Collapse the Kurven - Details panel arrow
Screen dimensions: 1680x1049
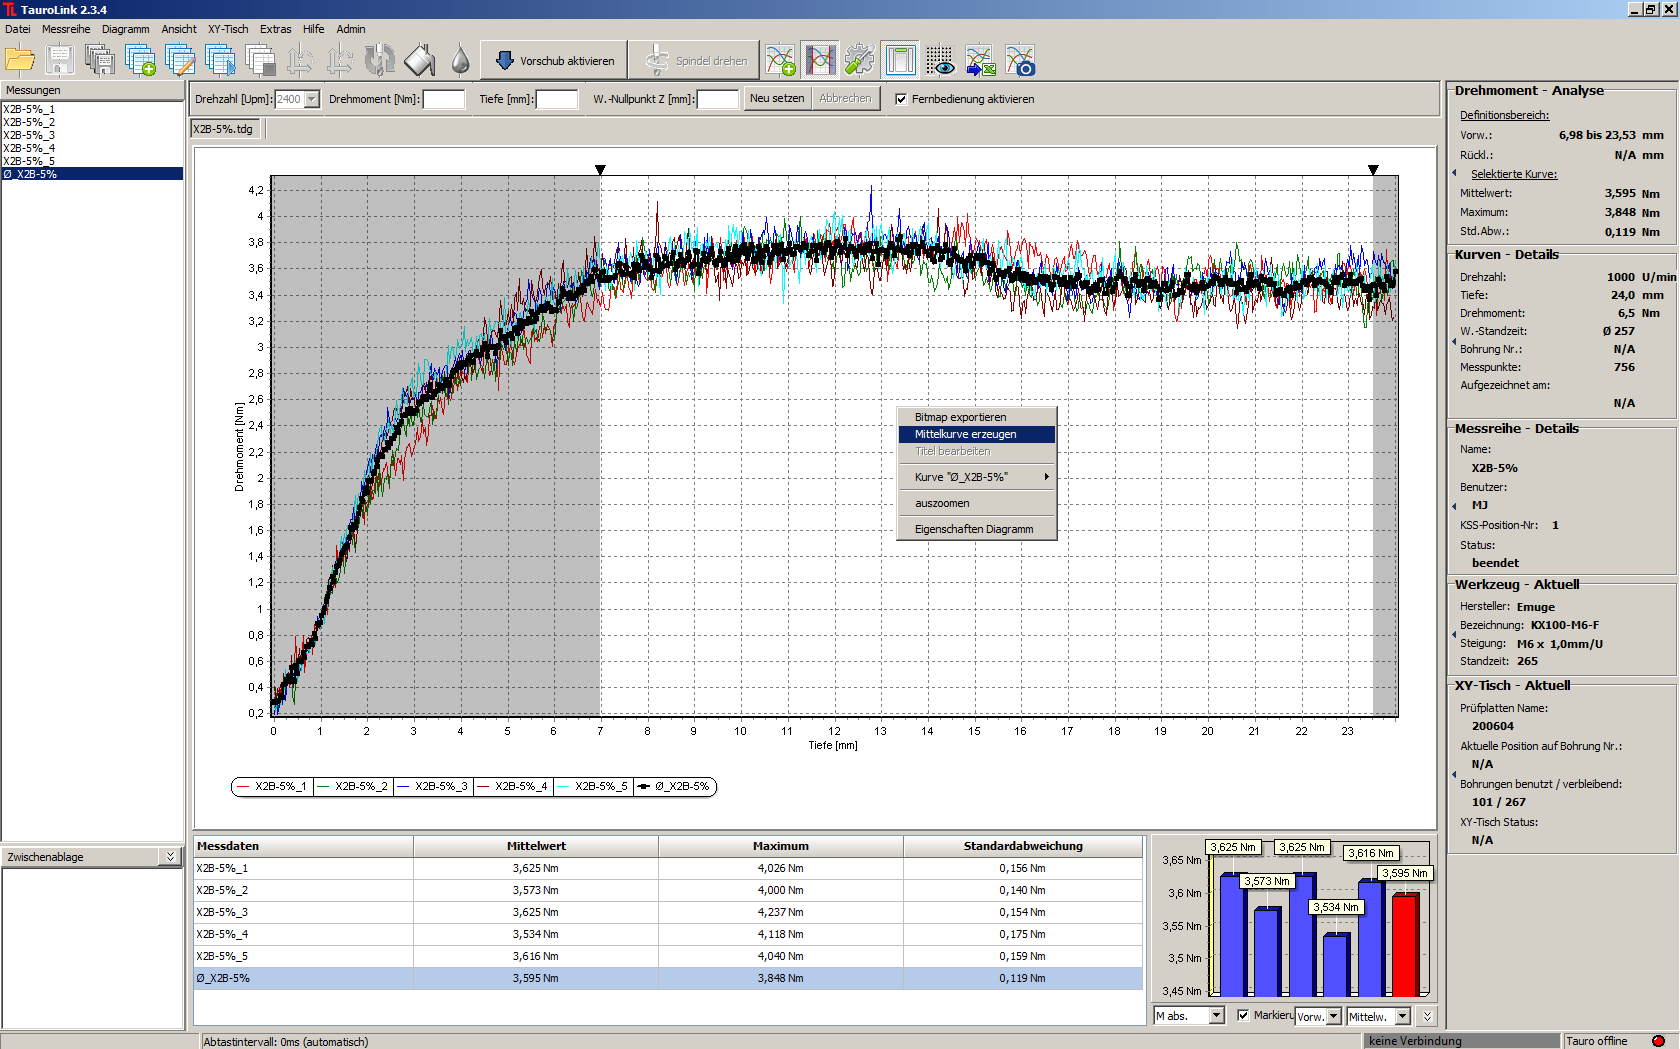[1454, 342]
